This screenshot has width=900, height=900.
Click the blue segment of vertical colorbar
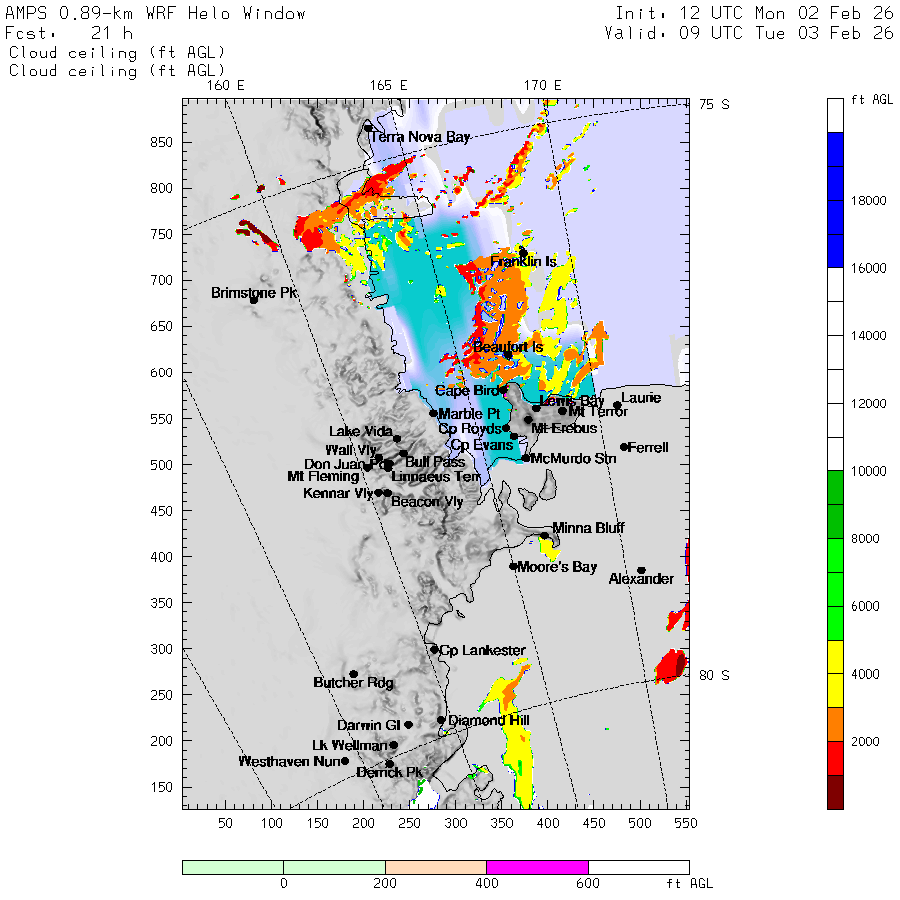point(835,200)
